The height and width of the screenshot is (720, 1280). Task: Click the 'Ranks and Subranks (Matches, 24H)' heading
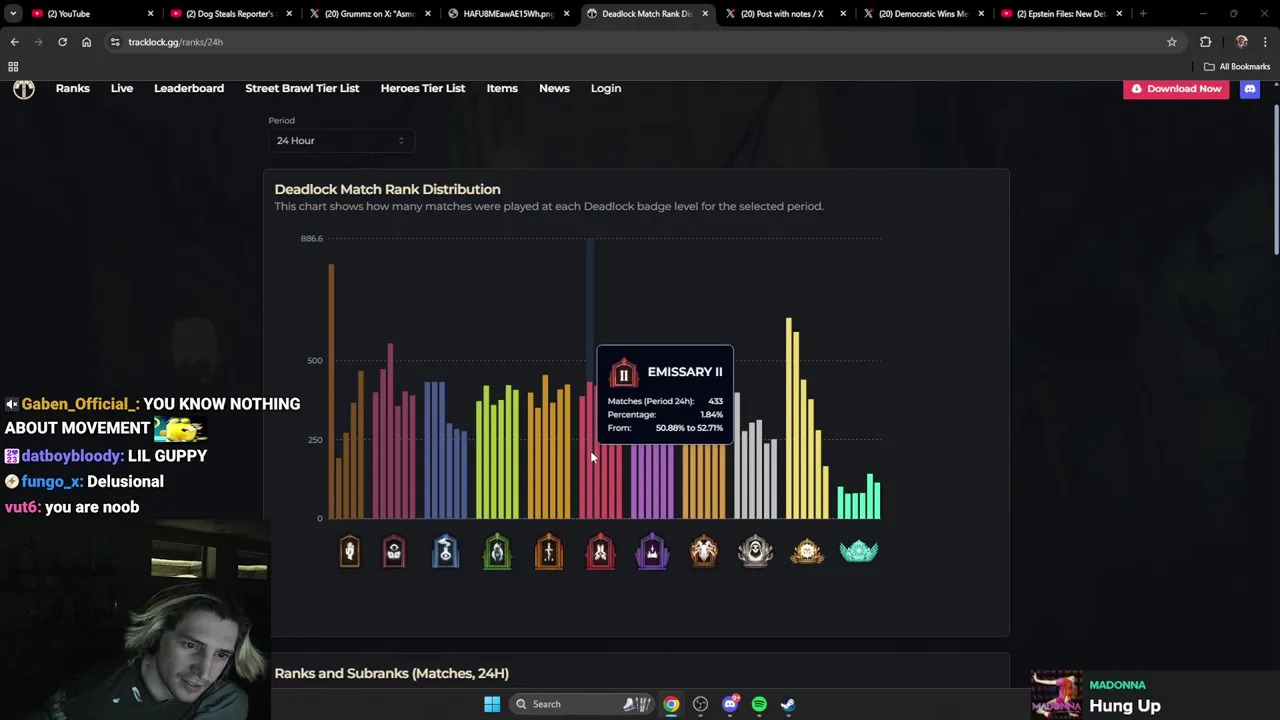[x=391, y=674]
